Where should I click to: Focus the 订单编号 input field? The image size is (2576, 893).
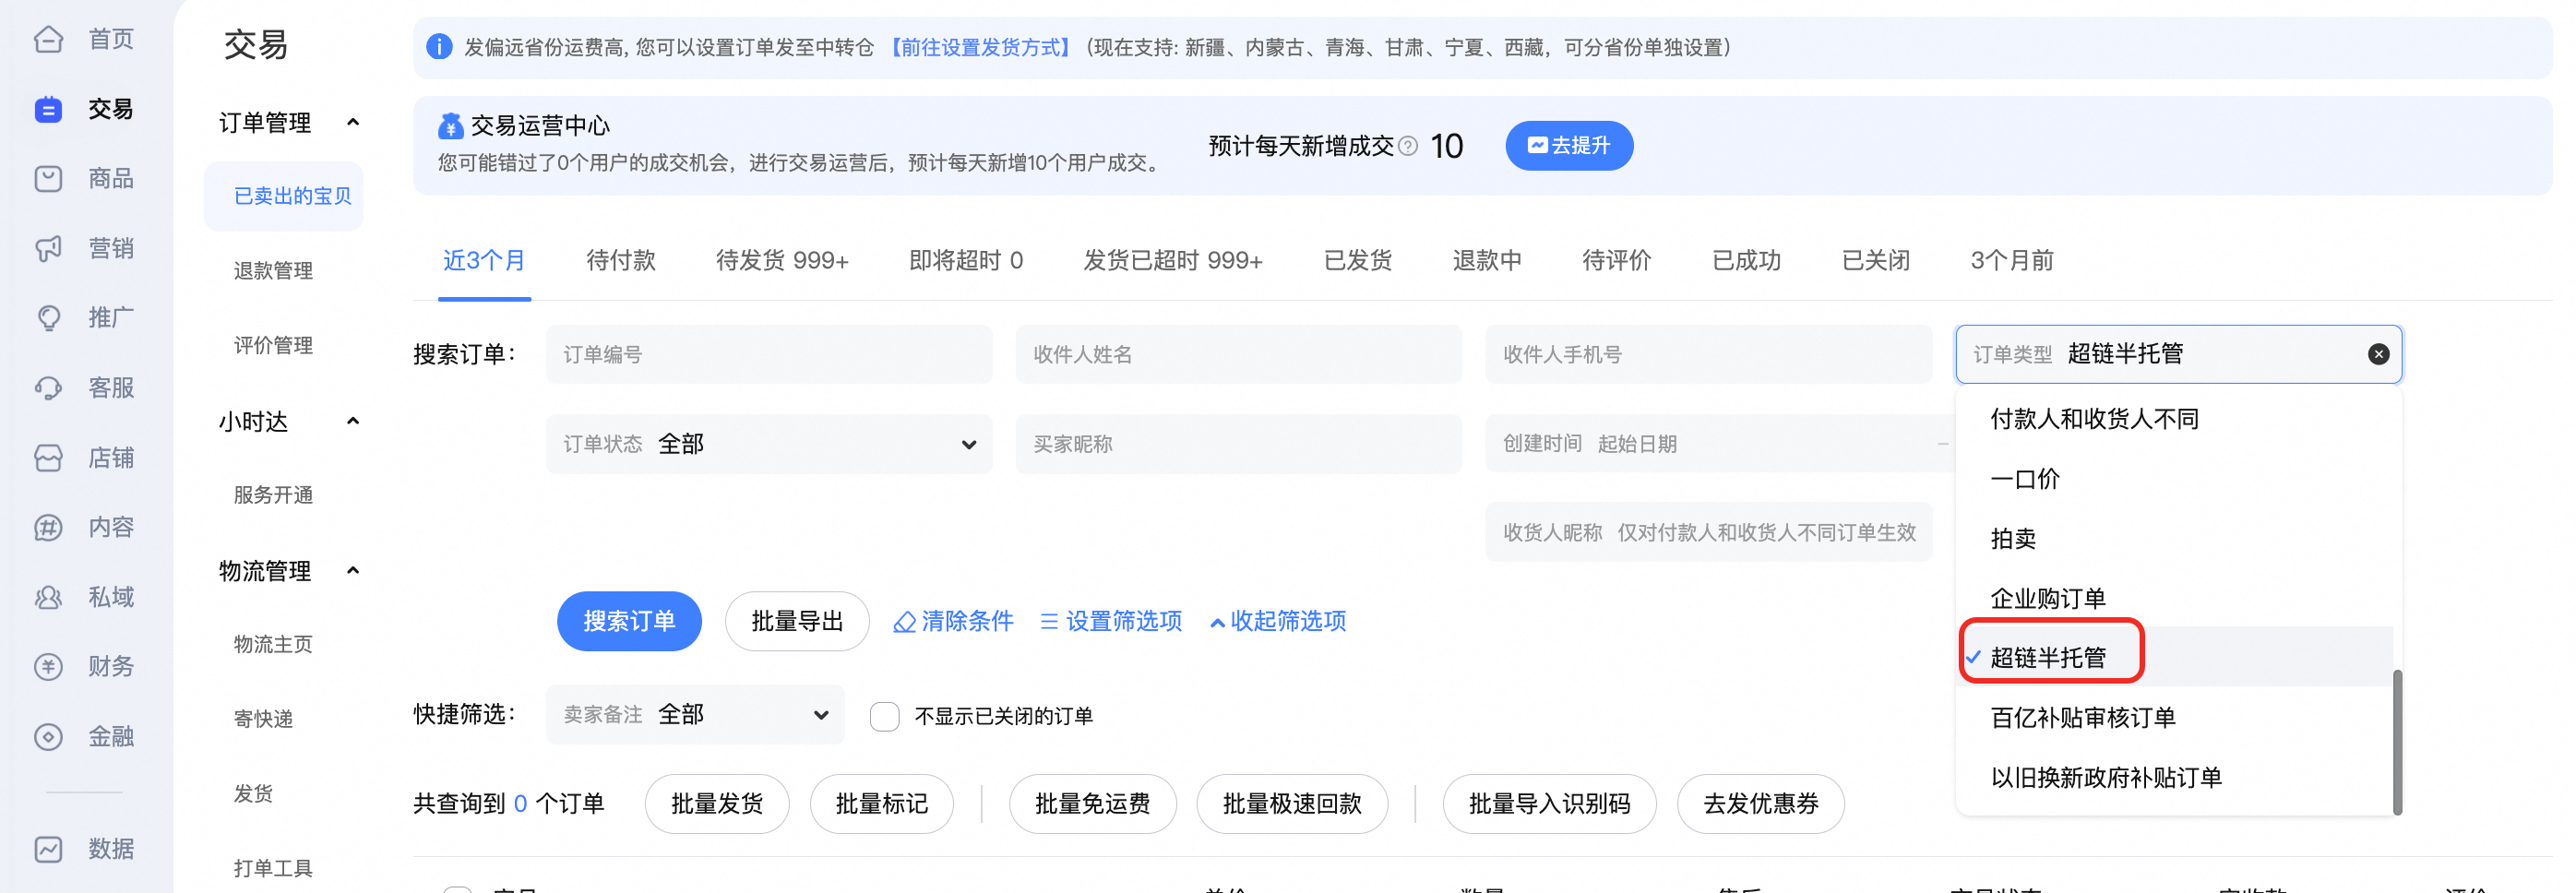point(768,354)
